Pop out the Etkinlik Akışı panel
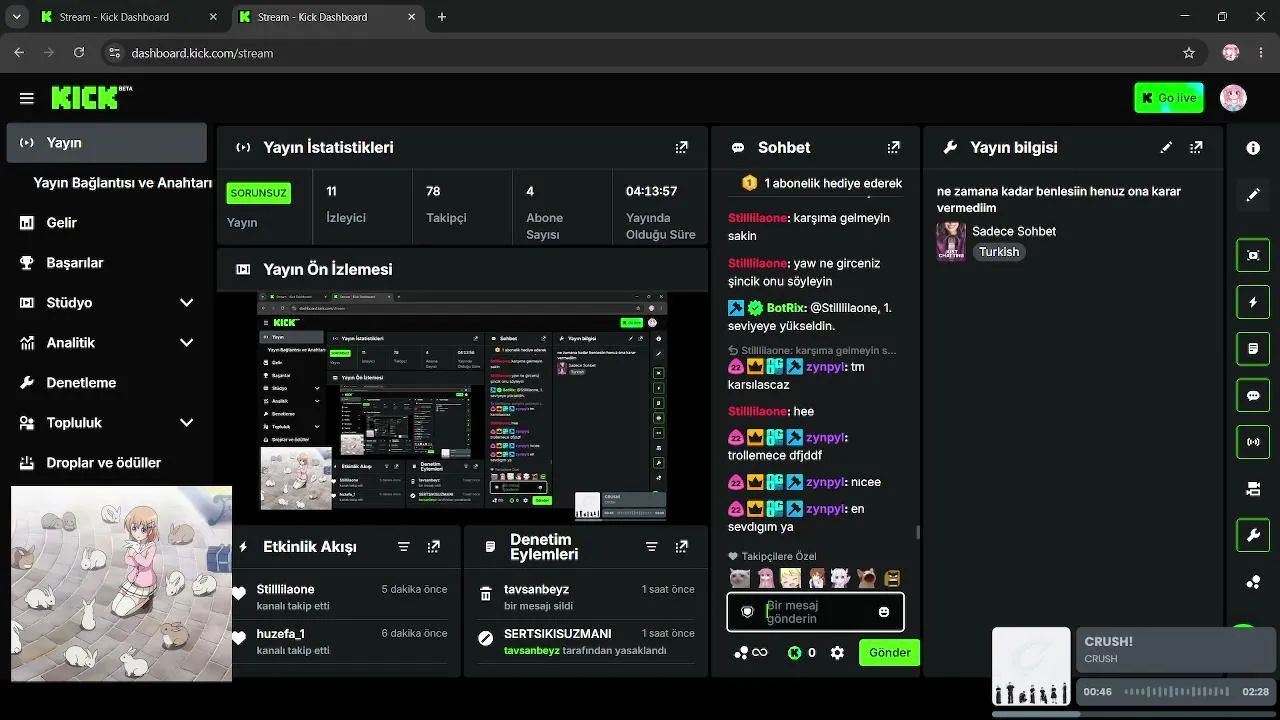Image resolution: width=1280 pixels, height=720 pixels. [x=434, y=547]
